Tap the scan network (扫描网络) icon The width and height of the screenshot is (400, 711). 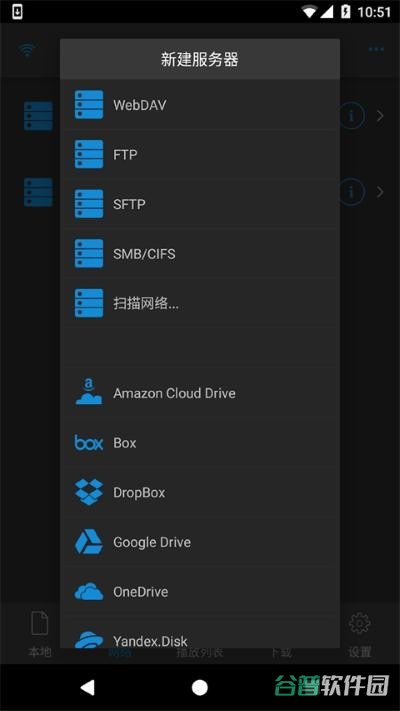coord(89,303)
